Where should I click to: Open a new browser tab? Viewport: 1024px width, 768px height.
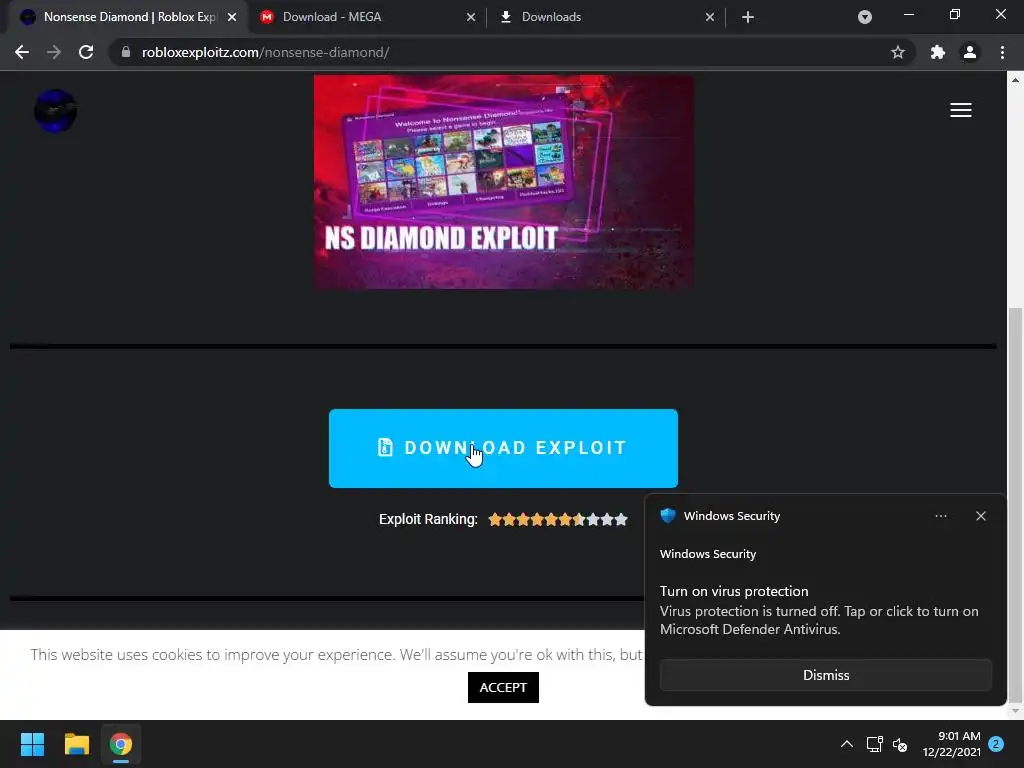pyautogui.click(x=748, y=17)
